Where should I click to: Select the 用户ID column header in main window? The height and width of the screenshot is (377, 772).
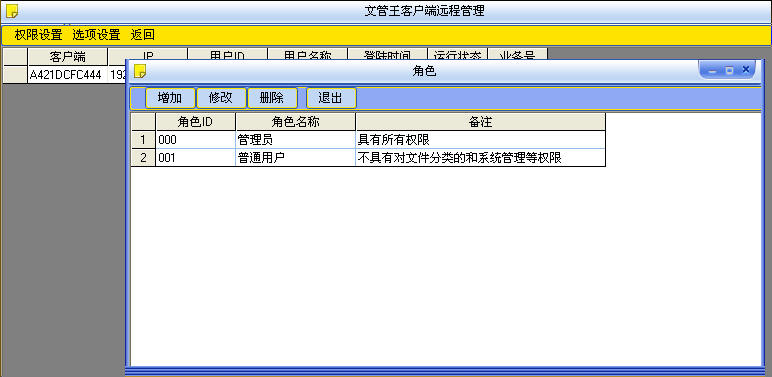(x=227, y=54)
